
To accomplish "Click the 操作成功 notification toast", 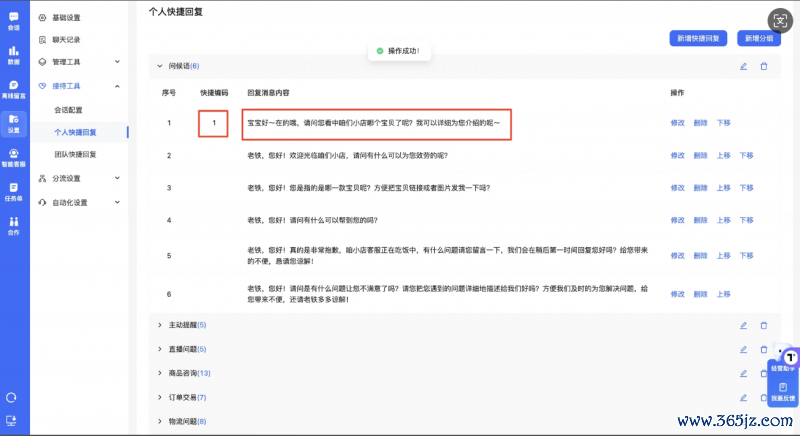I will pos(399,51).
